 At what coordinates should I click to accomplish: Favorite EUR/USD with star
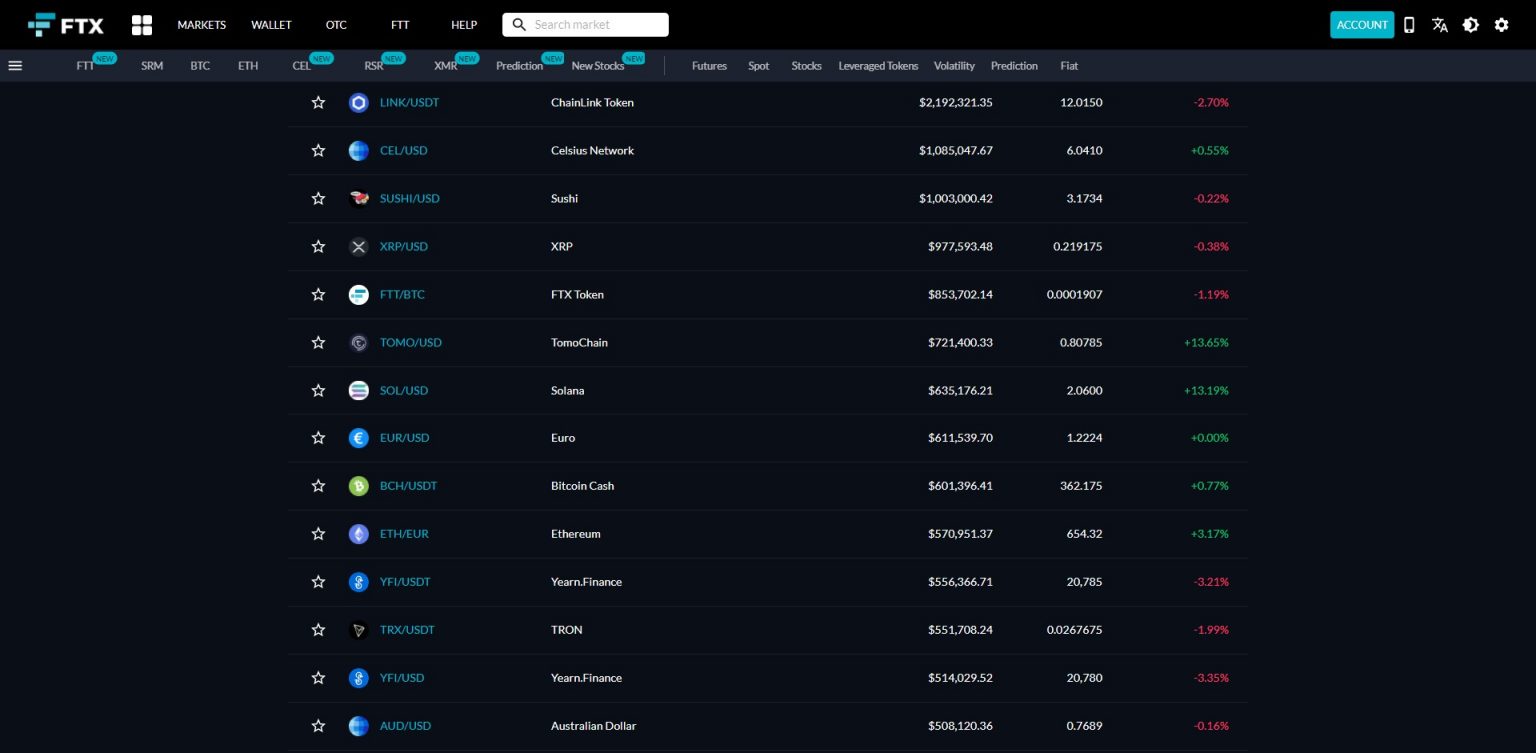click(x=318, y=438)
